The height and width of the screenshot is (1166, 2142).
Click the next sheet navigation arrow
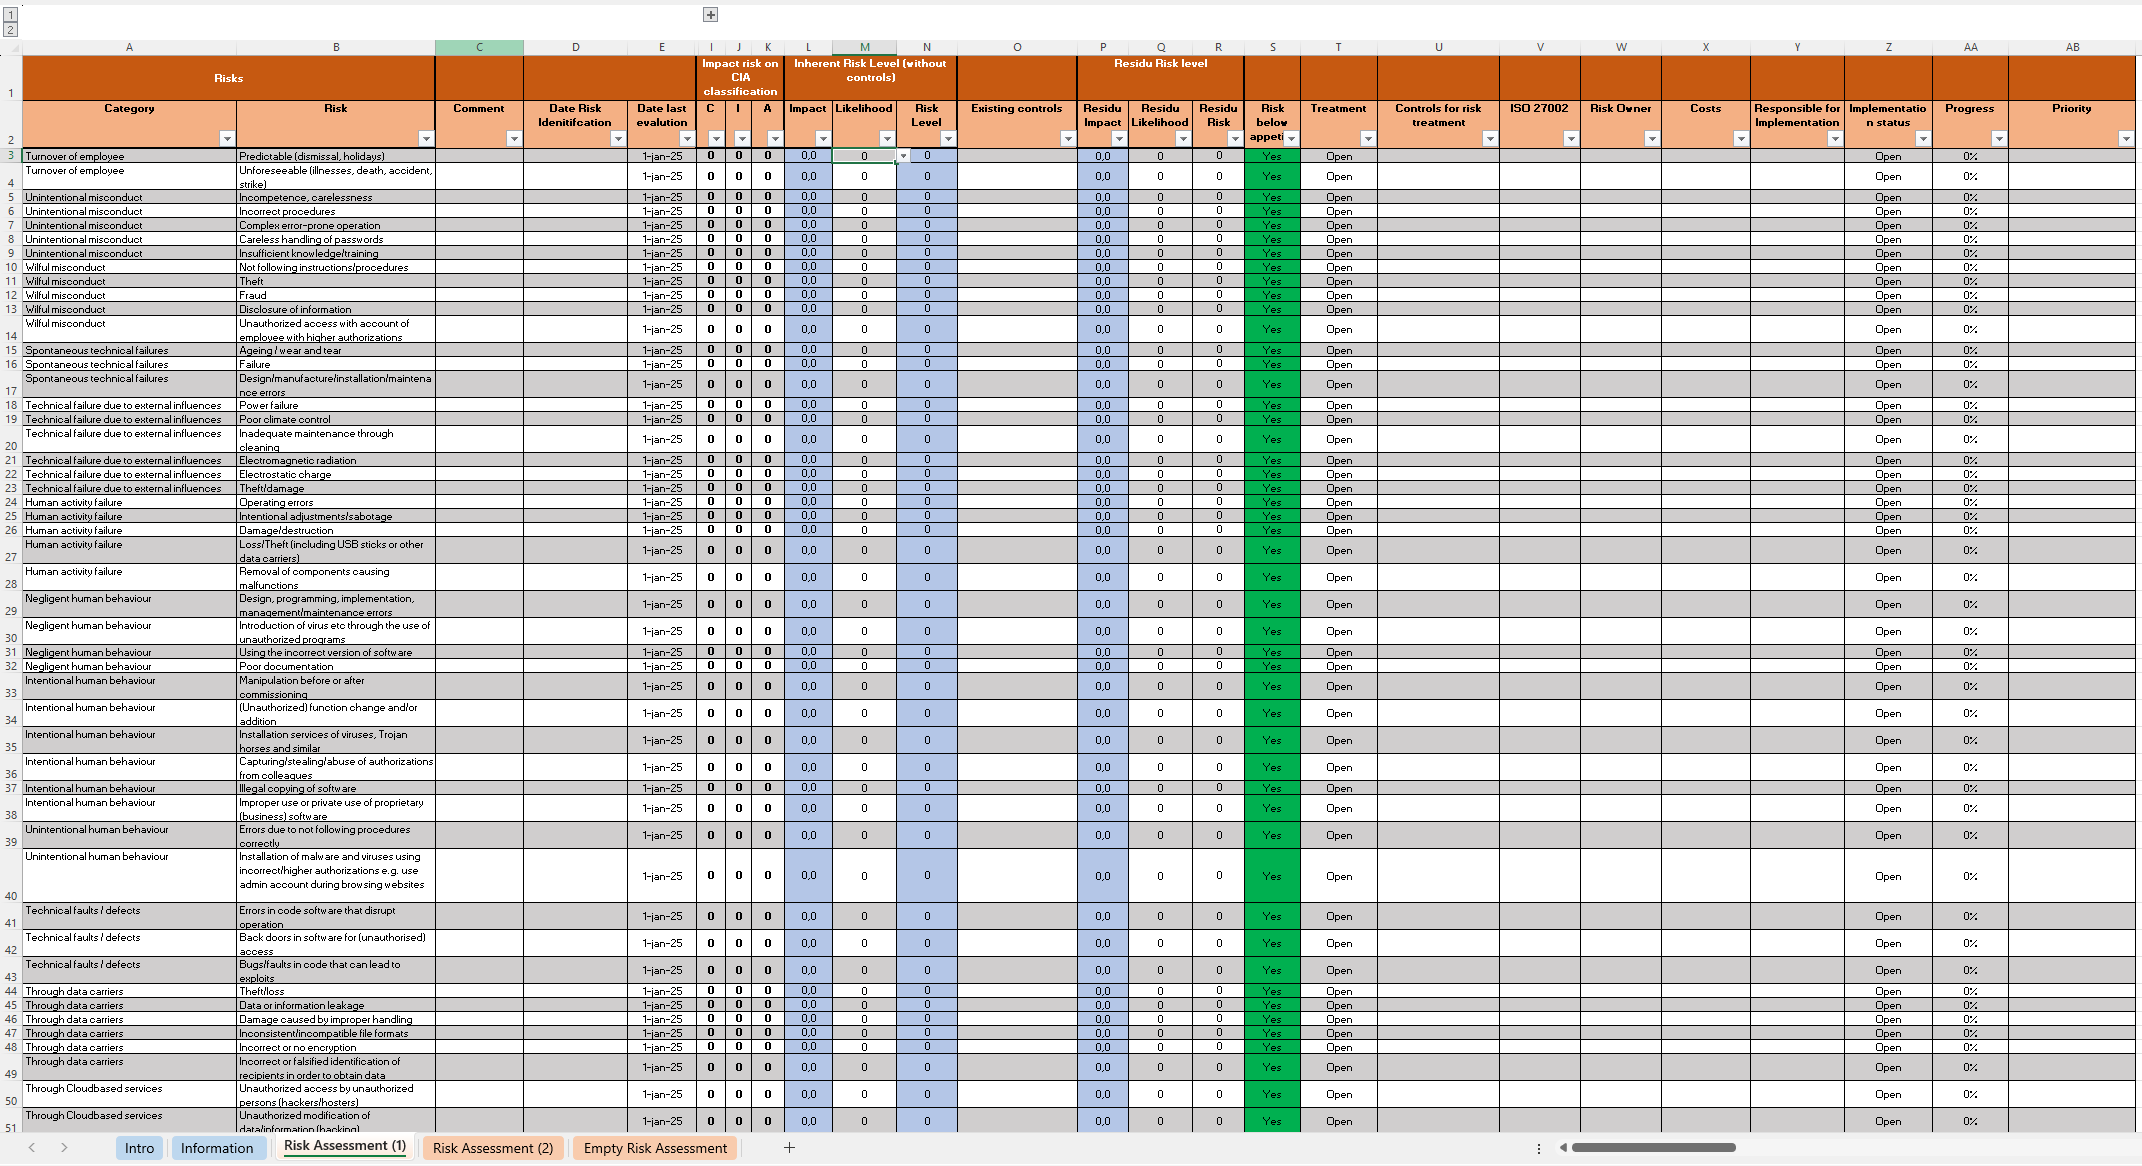(63, 1148)
